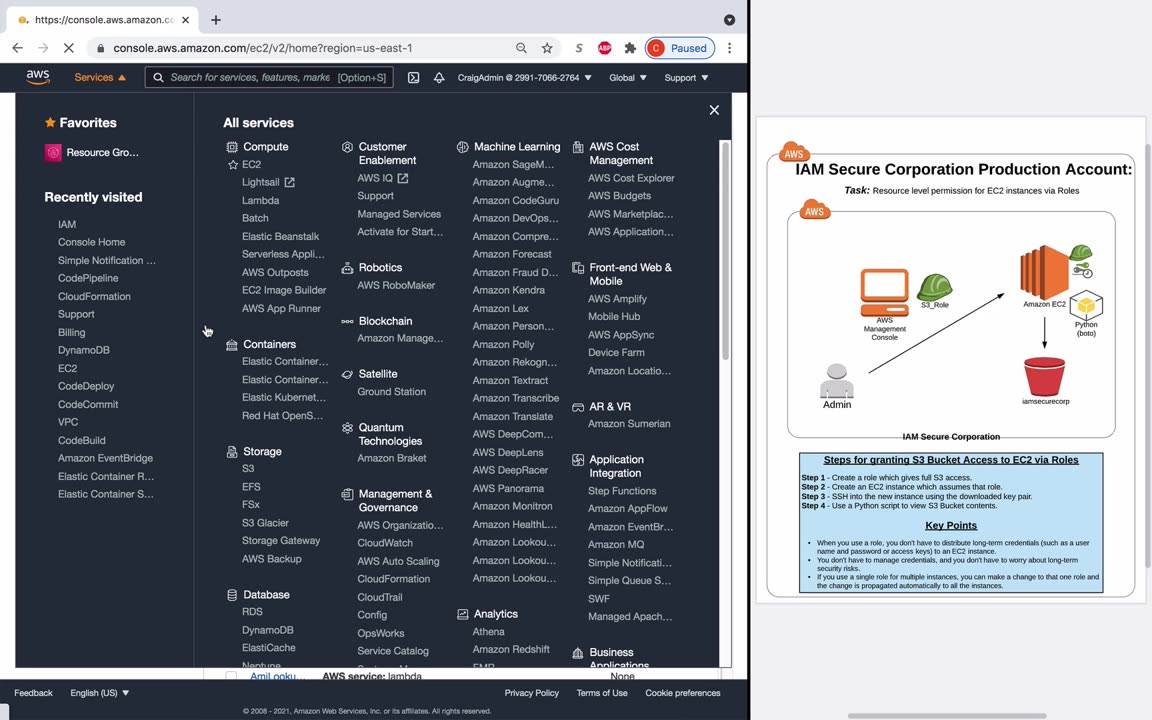The height and width of the screenshot is (720, 1152).
Task: Click the browser zoom magnifier icon
Action: pos(521,48)
